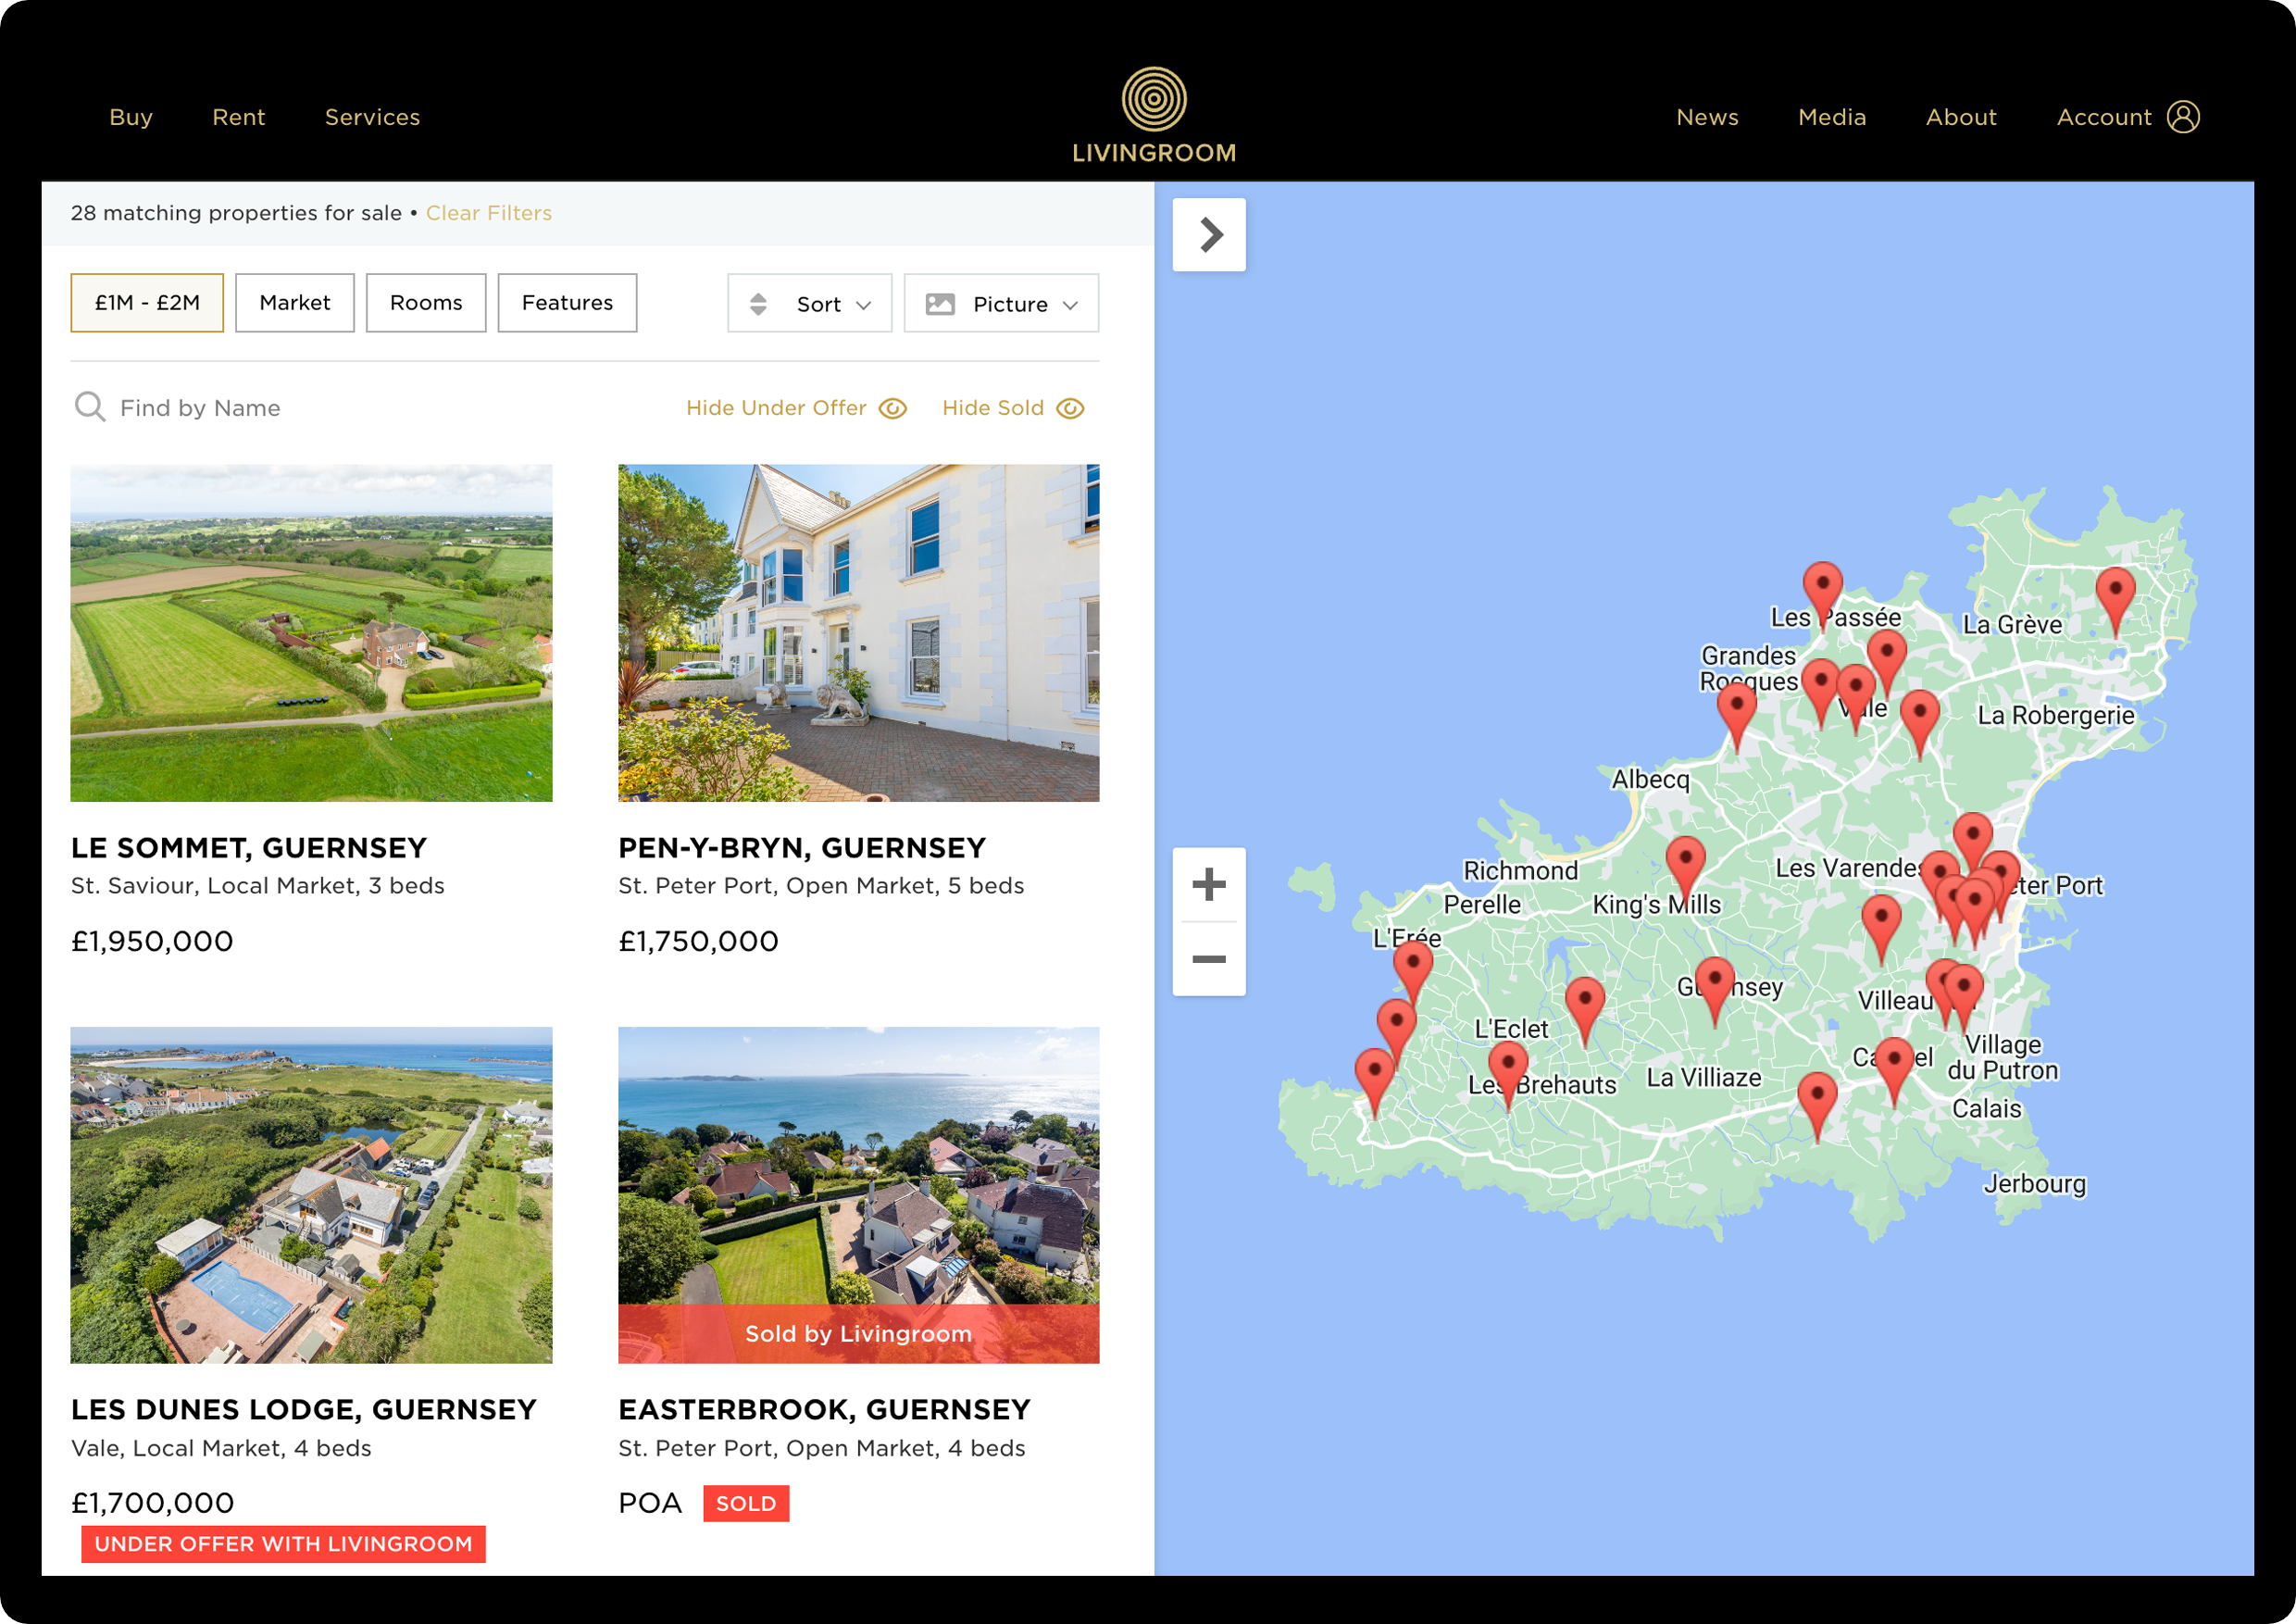This screenshot has width=2296, height=1624.
Task: Click the map zoom in plus button
Action: (1208, 884)
